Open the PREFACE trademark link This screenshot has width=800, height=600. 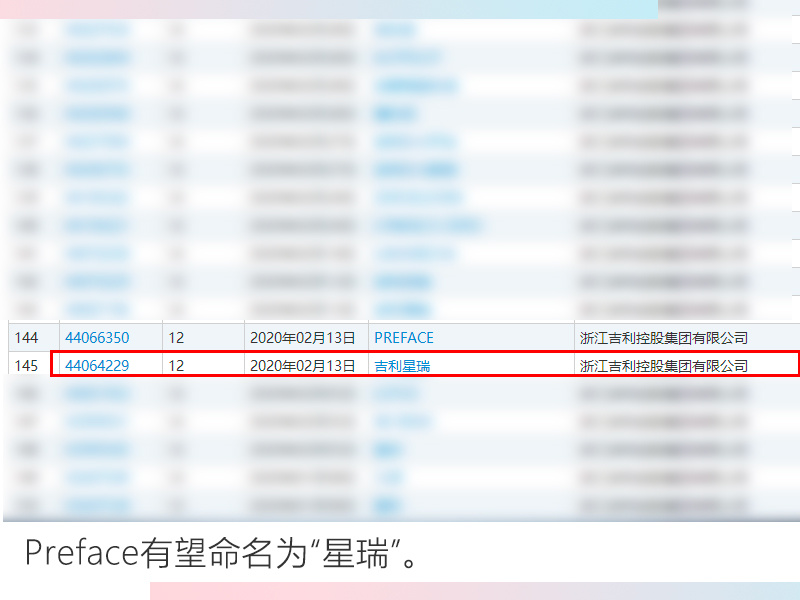(x=404, y=338)
